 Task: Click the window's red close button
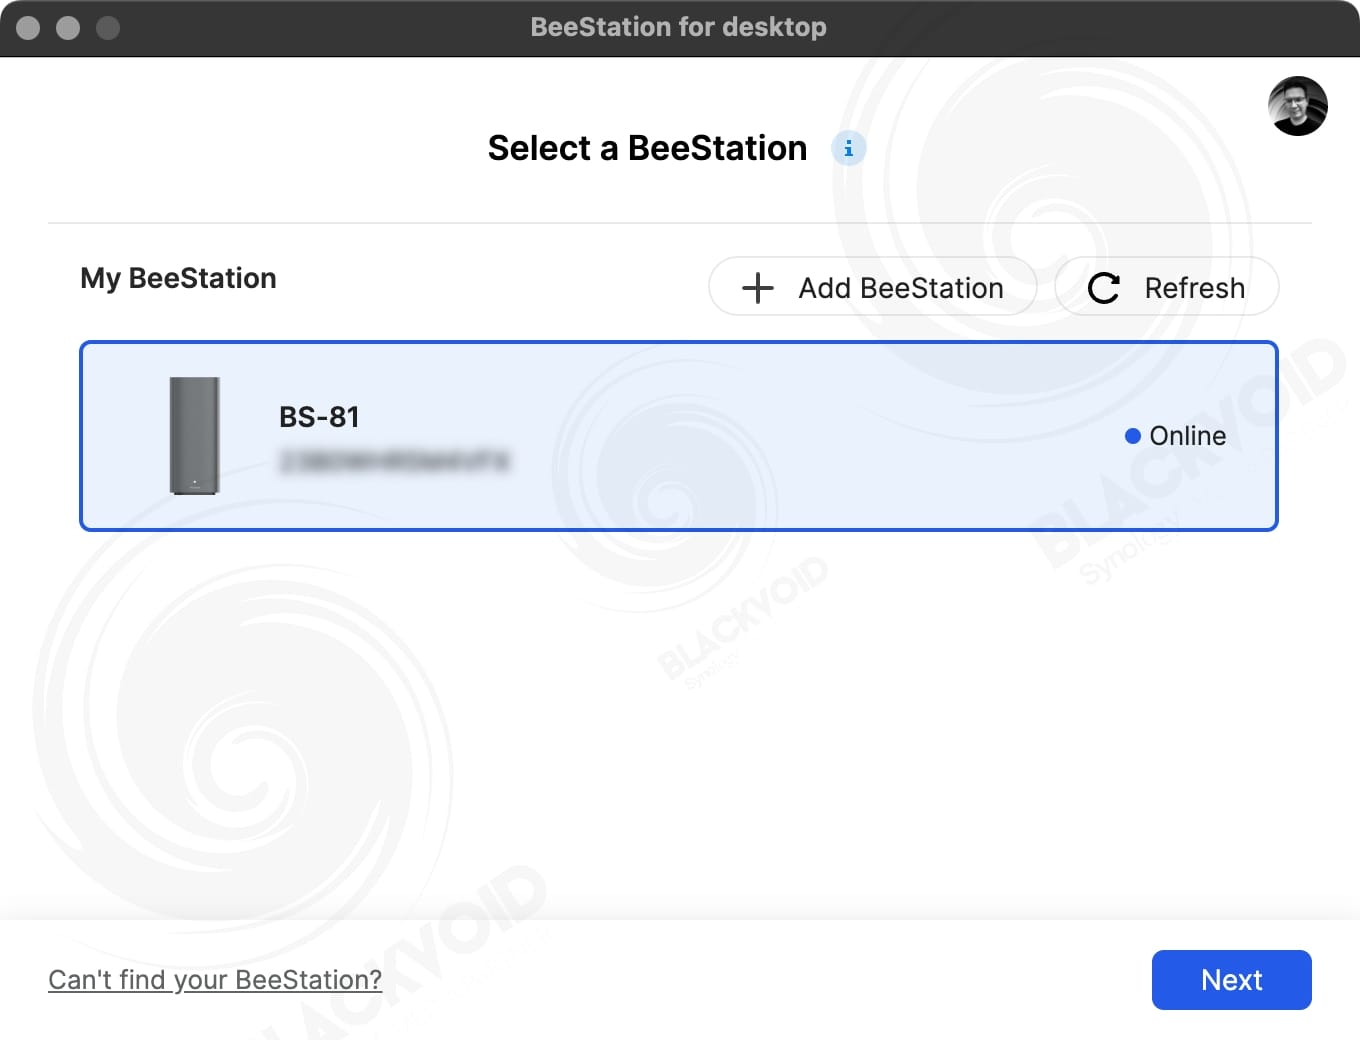[28, 28]
